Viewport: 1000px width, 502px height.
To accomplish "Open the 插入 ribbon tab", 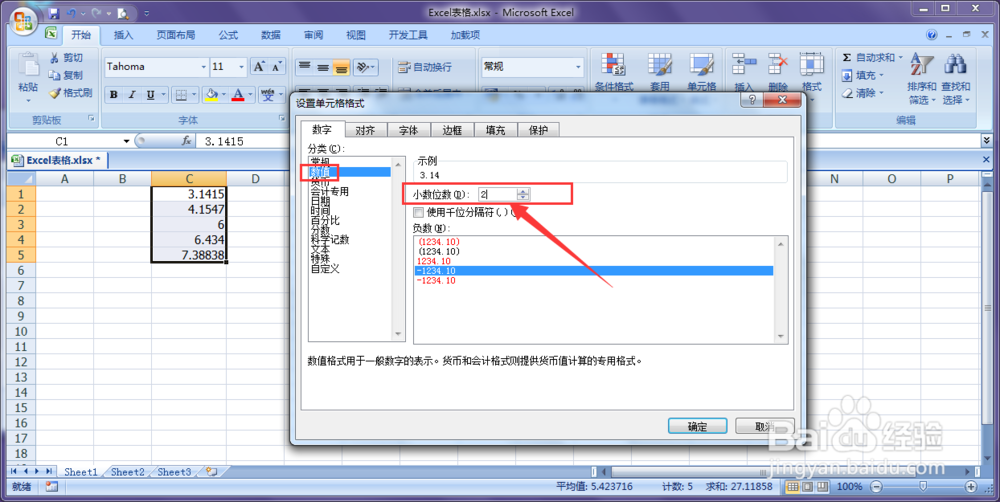I will 123,35.
